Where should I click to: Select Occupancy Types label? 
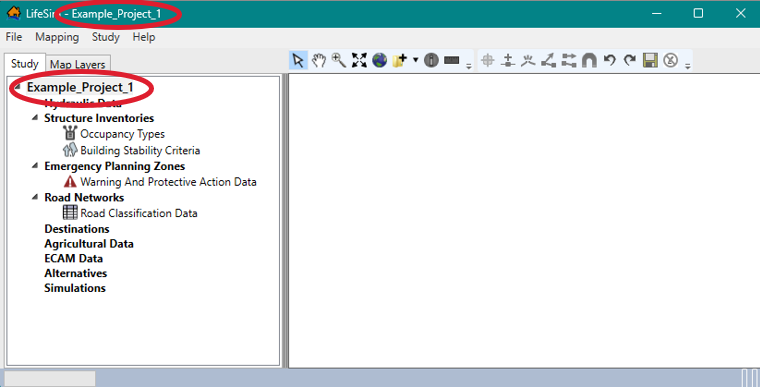pos(123,134)
